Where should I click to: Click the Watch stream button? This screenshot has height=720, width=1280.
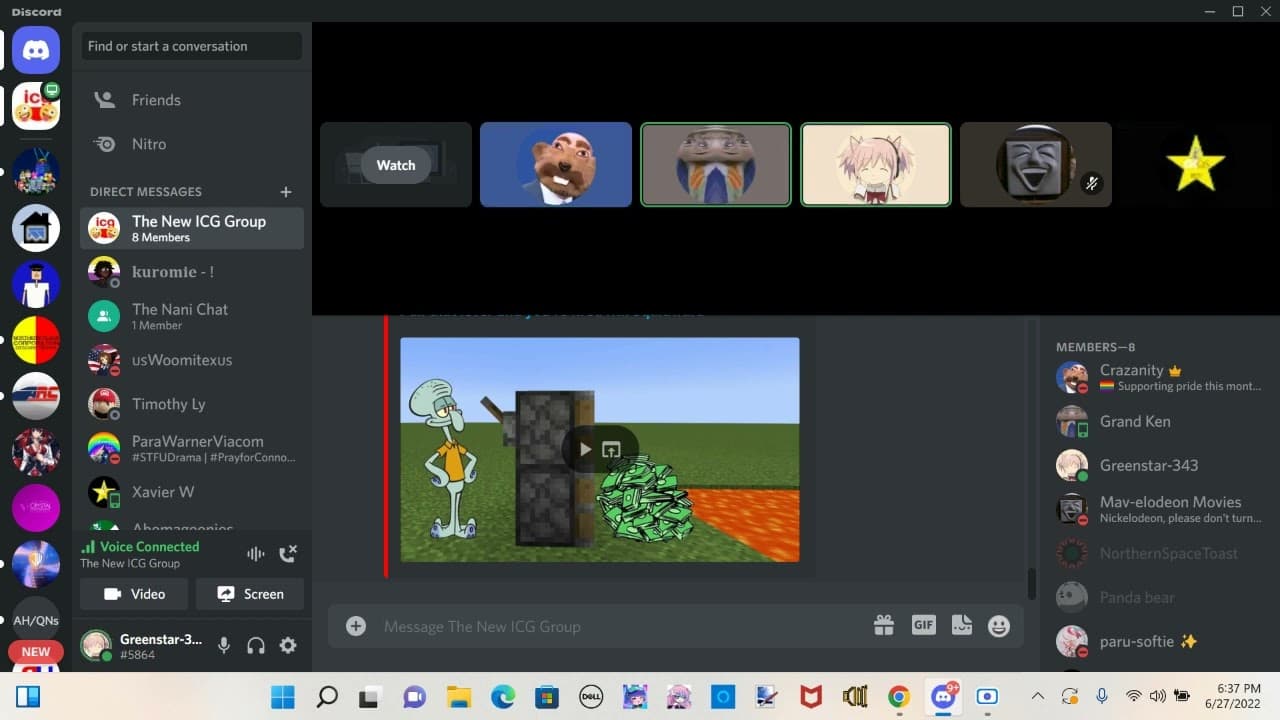click(396, 165)
